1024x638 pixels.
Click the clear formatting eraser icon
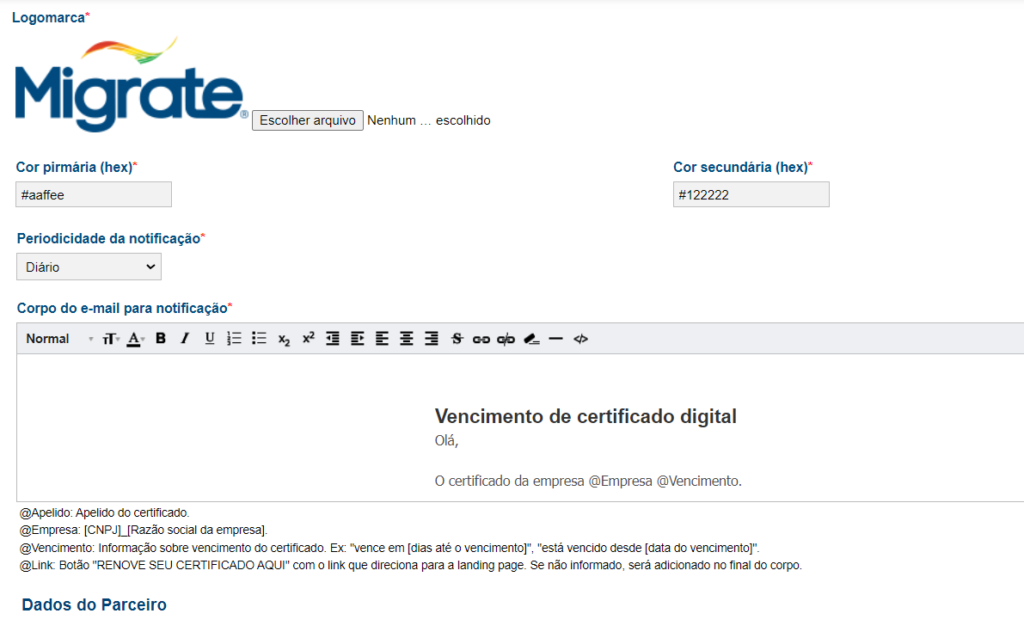[x=532, y=339]
